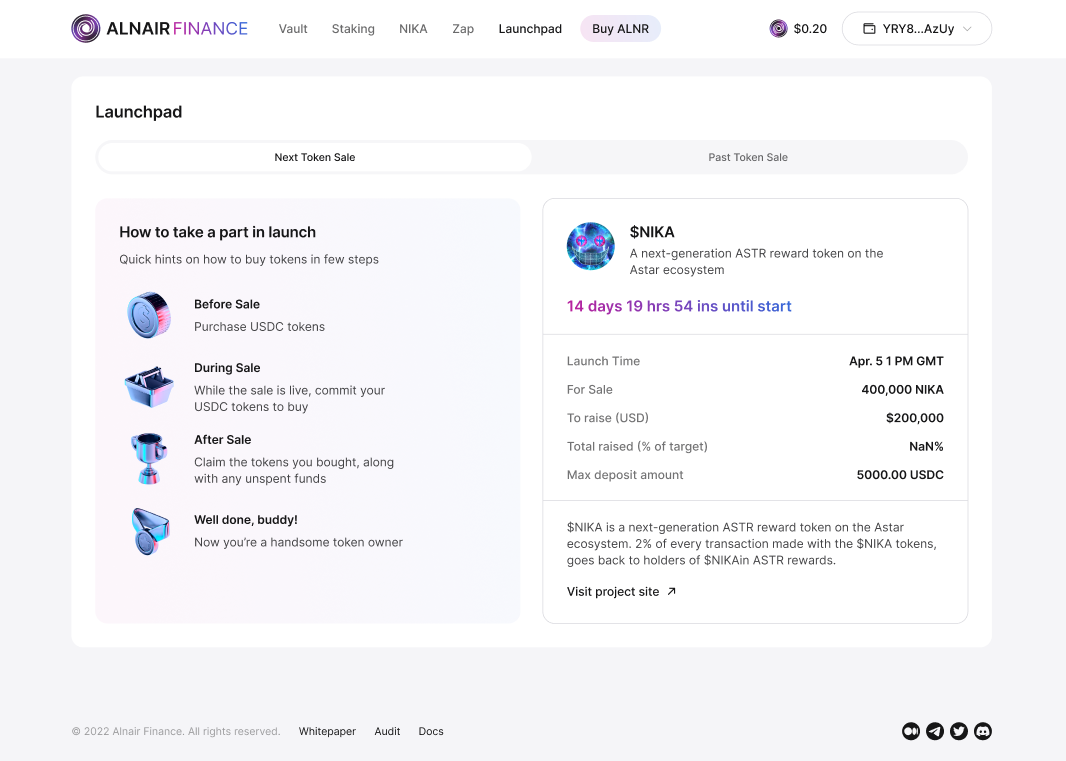This screenshot has width=1066, height=761.
Task: Click the ALNR token price icon
Action: [778, 29]
